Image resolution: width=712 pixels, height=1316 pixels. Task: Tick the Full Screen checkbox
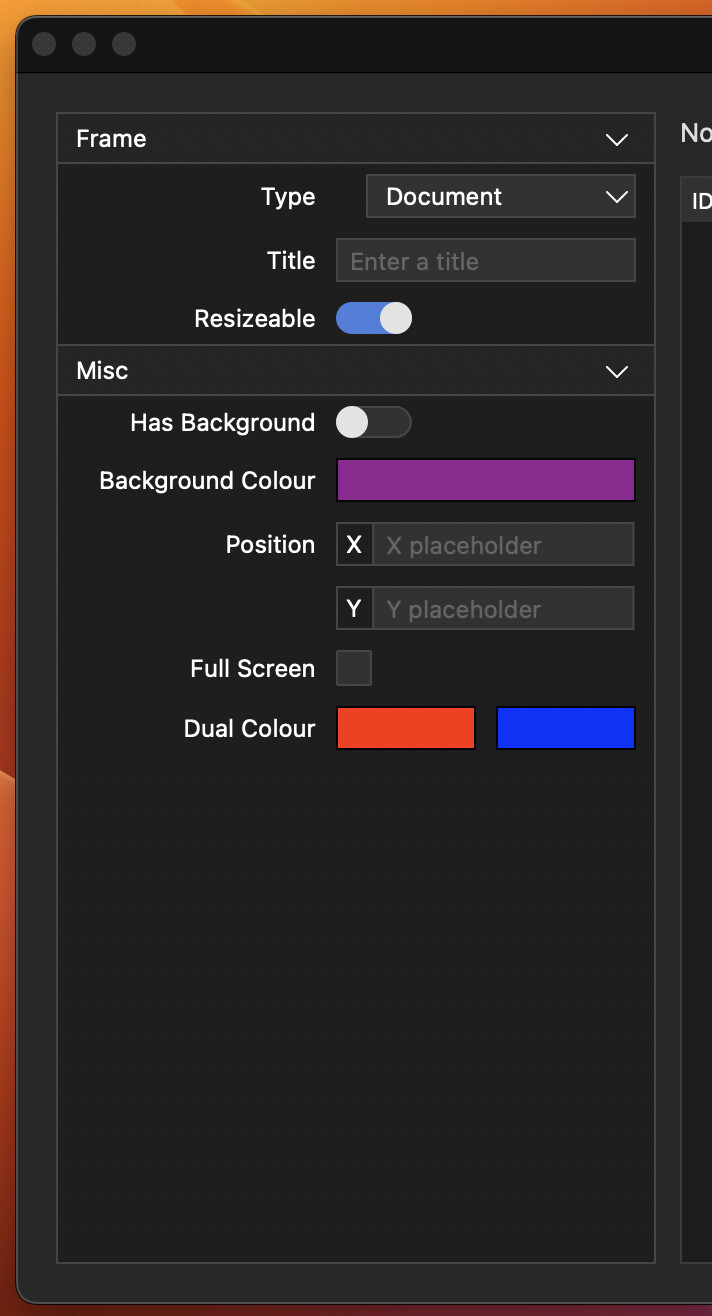(354, 668)
